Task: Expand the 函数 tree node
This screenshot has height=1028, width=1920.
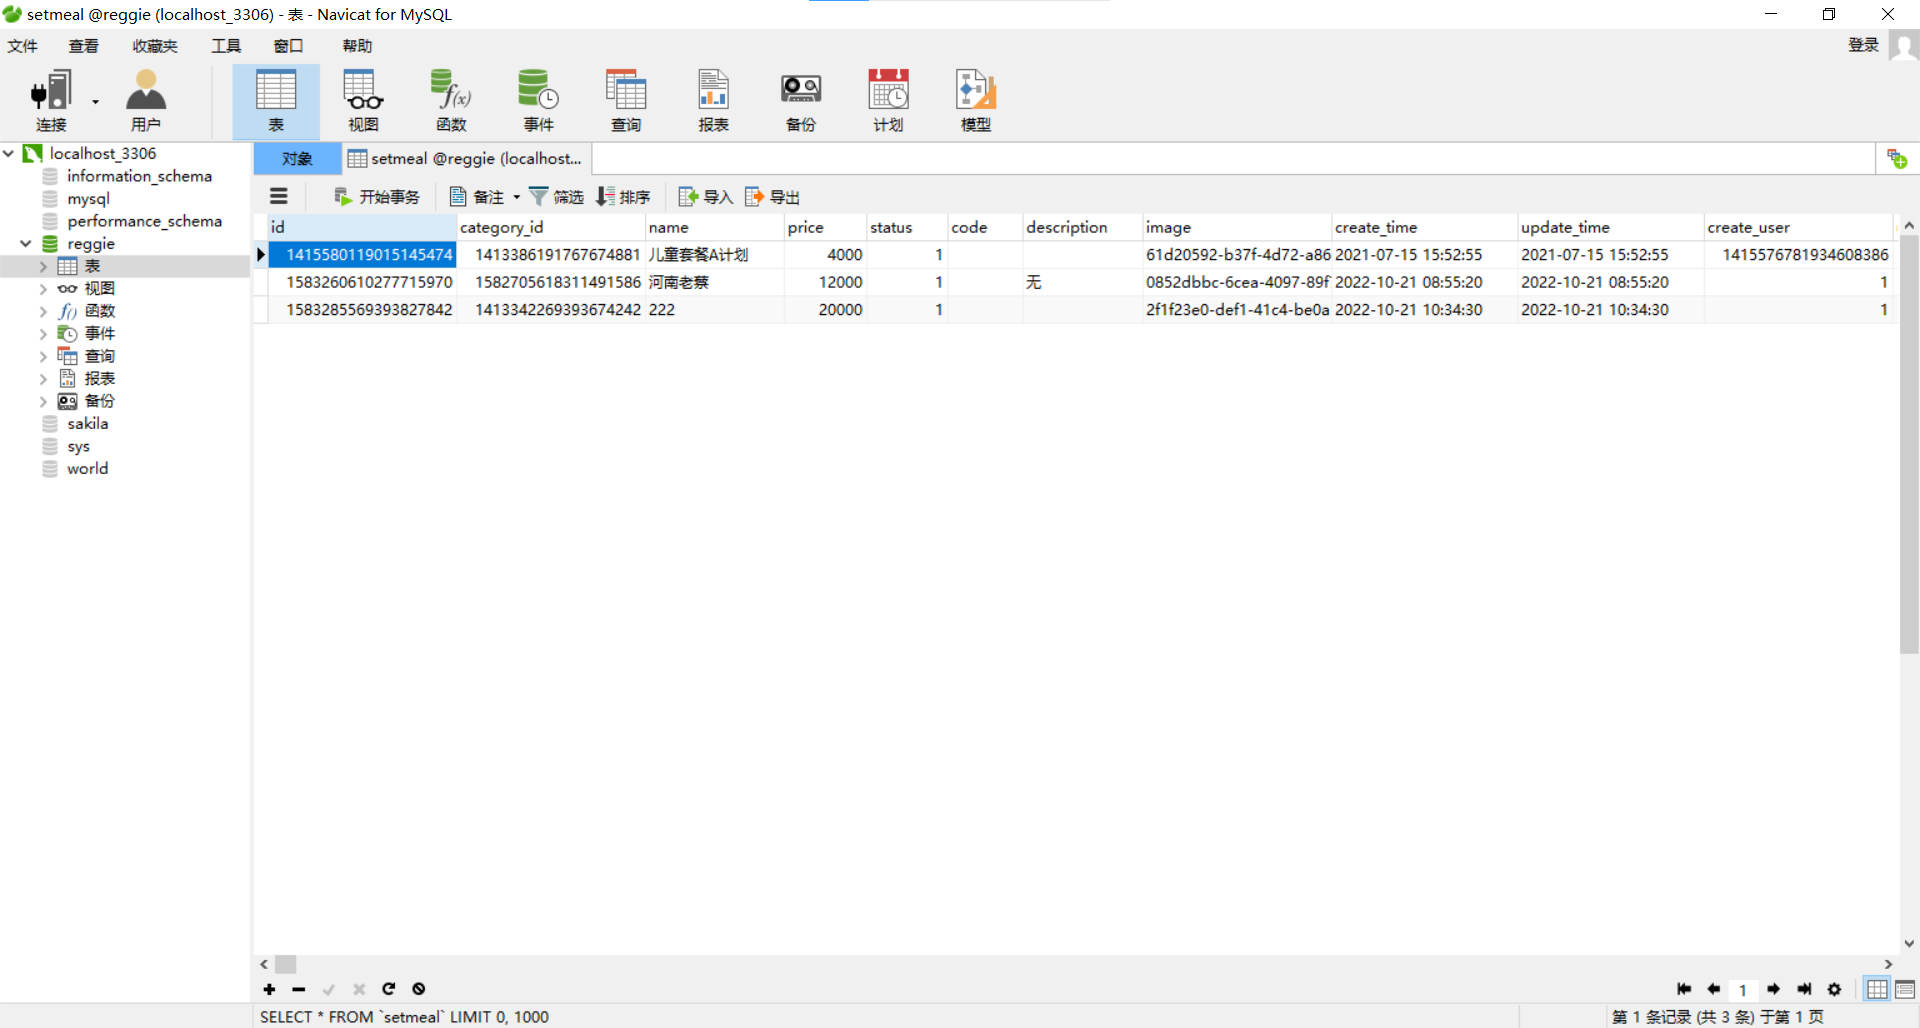Action: [x=43, y=311]
